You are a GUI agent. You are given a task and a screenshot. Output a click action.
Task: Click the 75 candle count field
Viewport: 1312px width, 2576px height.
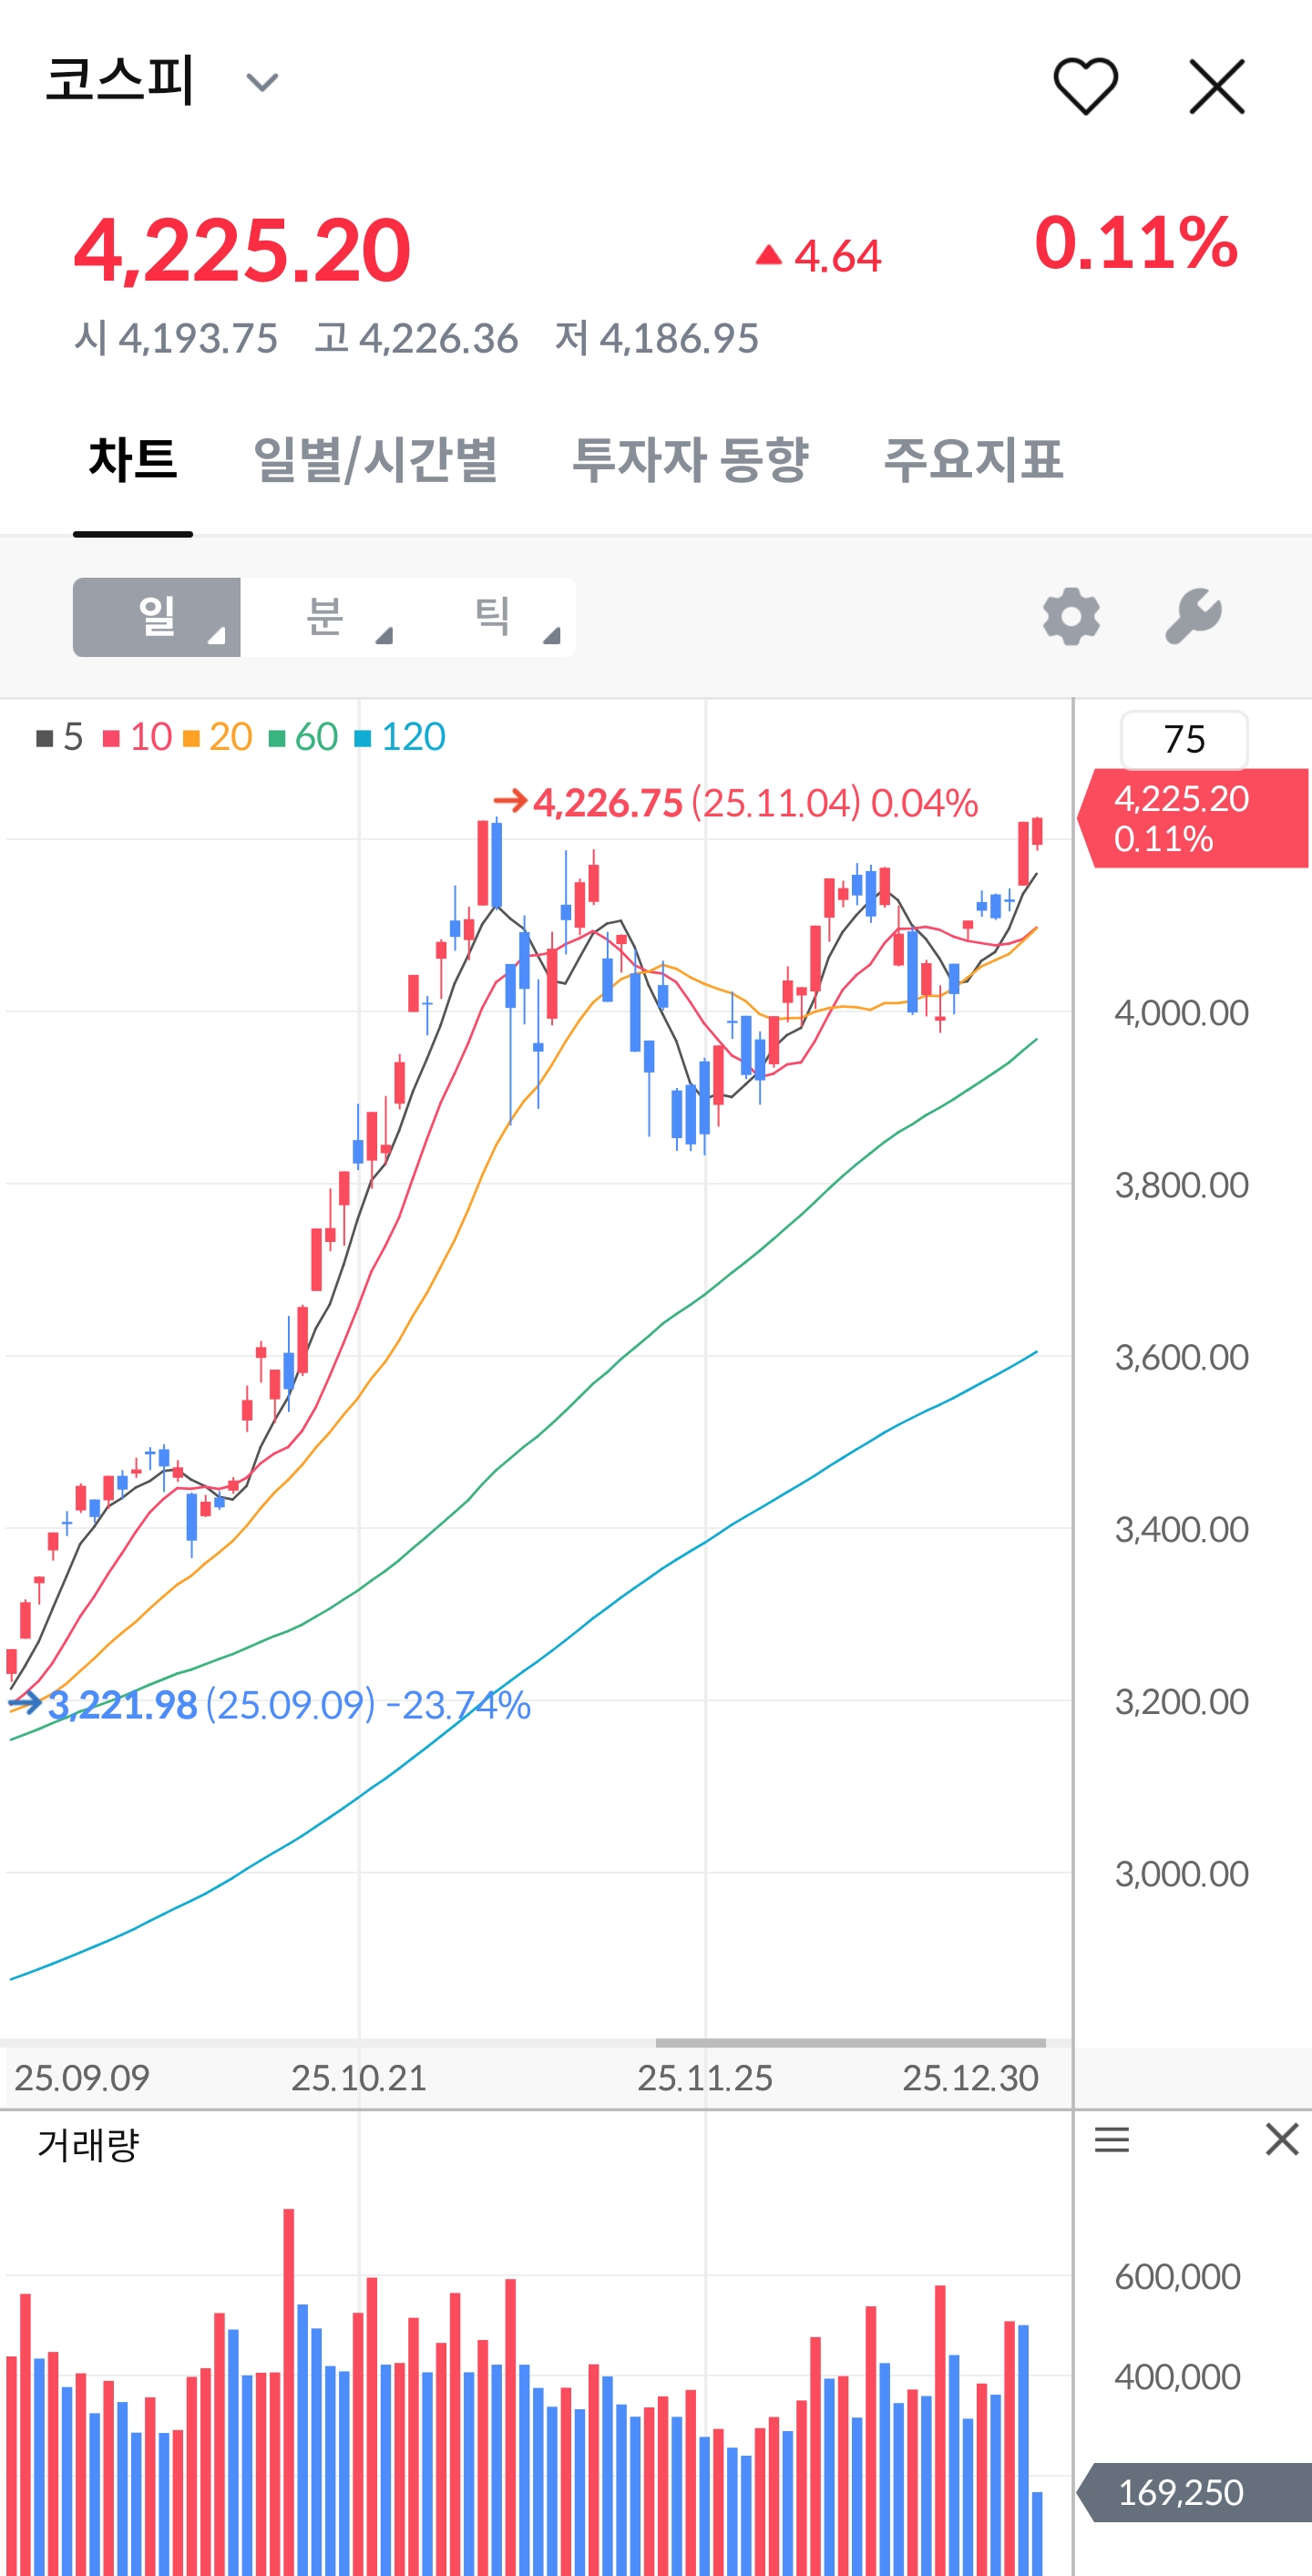tap(1183, 740)
